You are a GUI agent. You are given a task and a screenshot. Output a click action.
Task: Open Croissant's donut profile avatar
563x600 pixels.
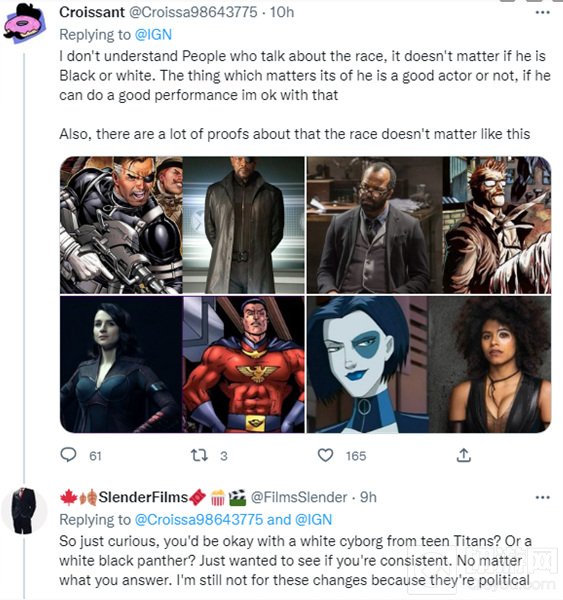(x=24, y=24)
